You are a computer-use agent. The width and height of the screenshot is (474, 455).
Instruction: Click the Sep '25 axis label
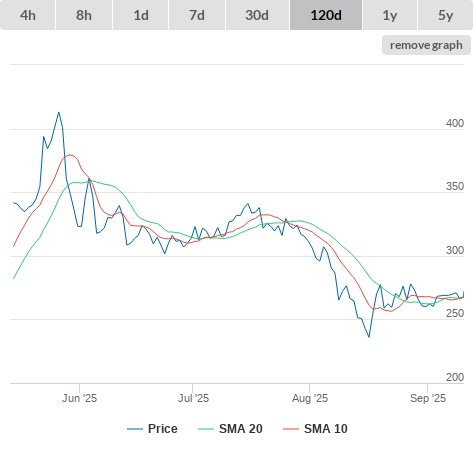click(428, 398)
